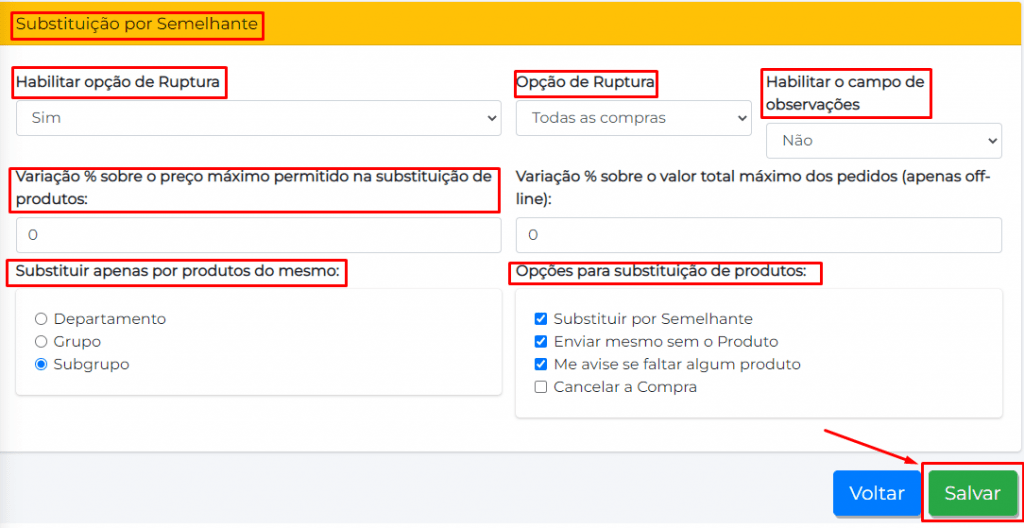The image size is (1024, 528).
Task: Toggle "Enviar mesmo sem o Produto" checkbox
Action: point(541,342)
